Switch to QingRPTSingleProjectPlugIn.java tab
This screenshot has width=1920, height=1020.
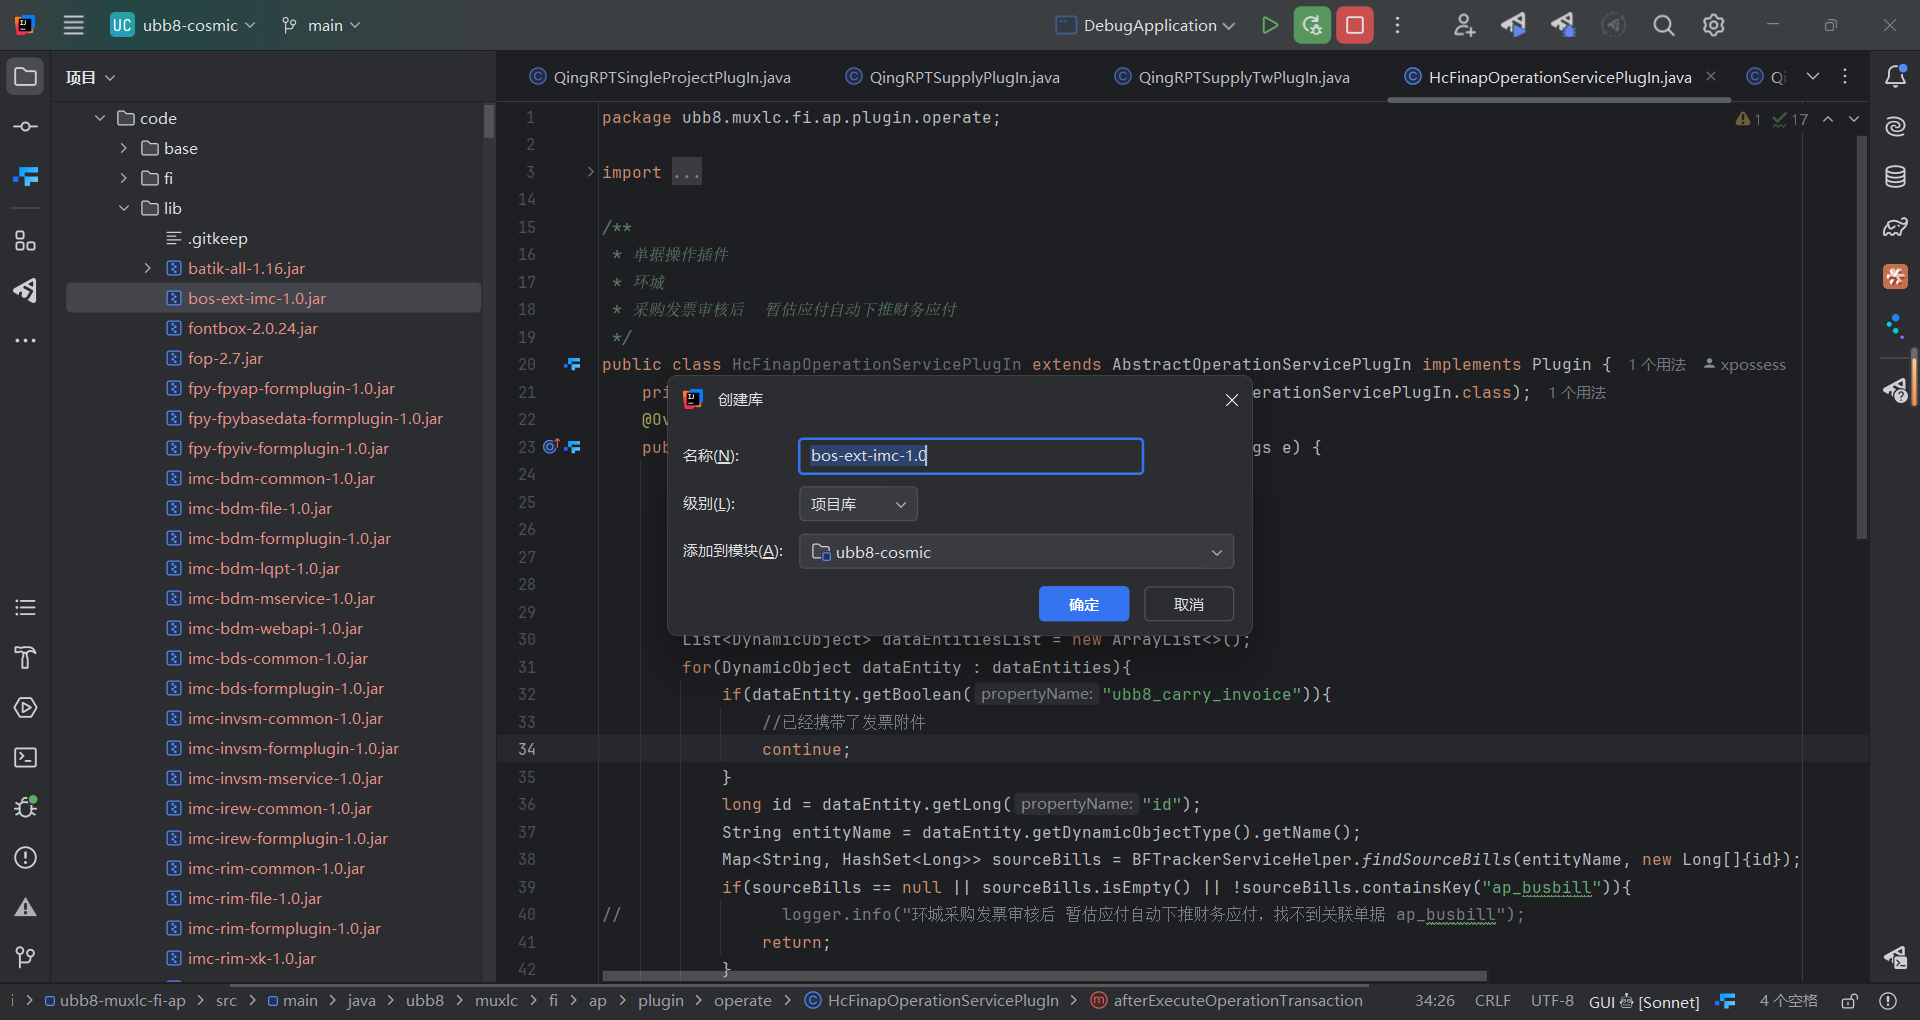(660, 77)
